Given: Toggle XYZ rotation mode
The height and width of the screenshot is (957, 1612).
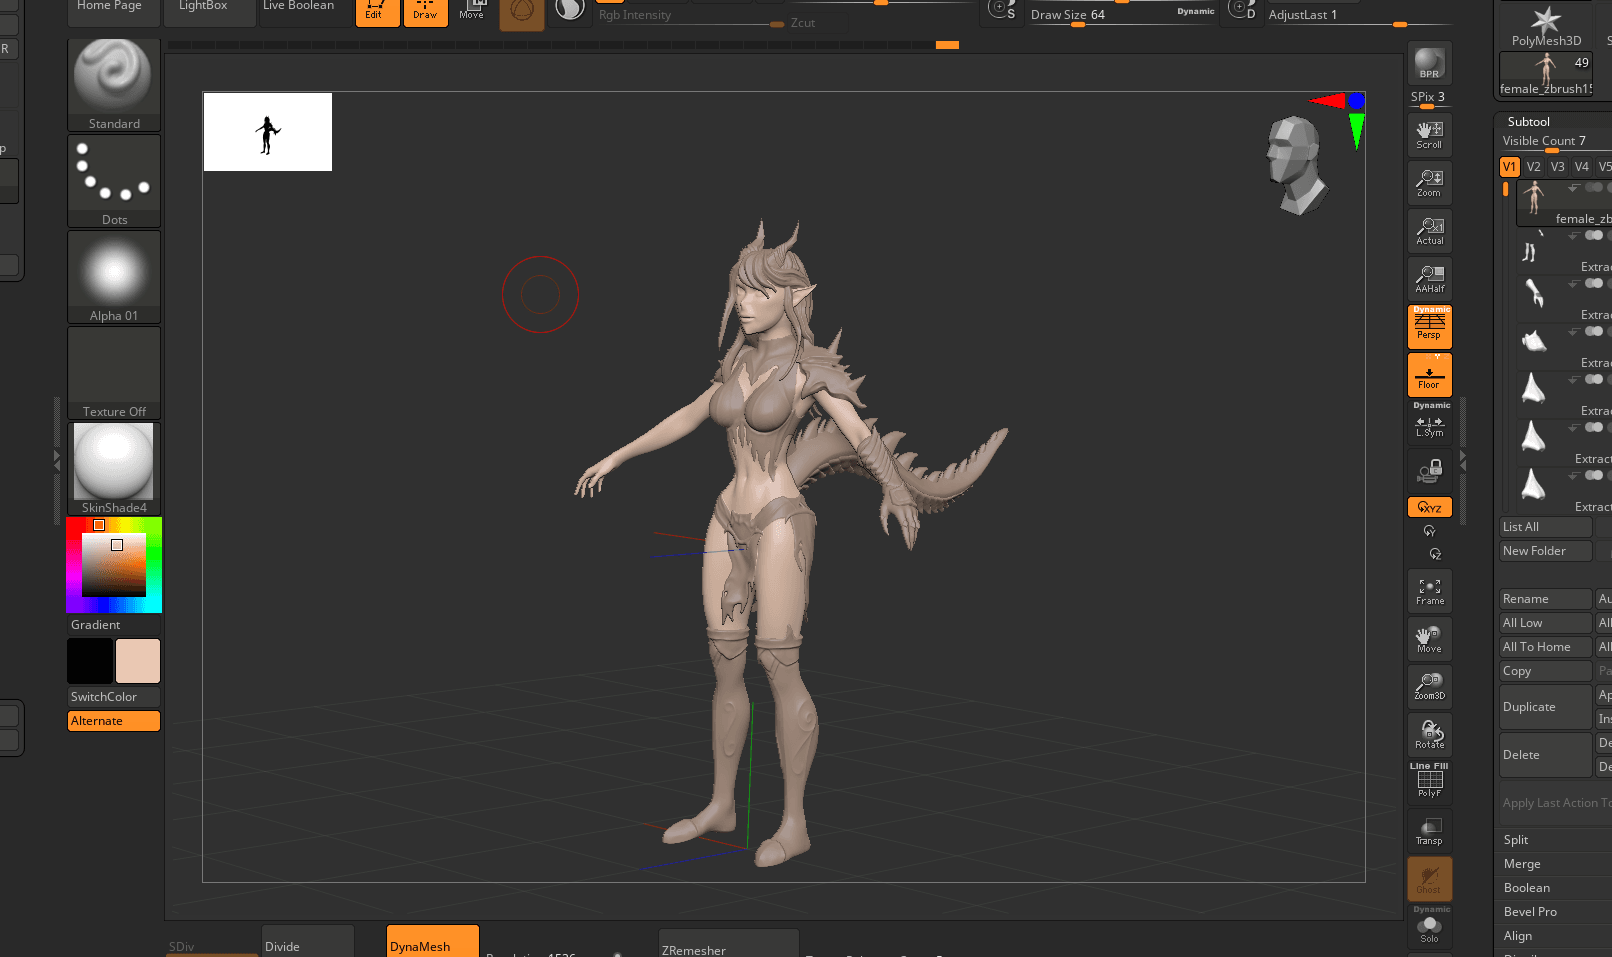Looking at the screenshot, I should (1429, 507).
